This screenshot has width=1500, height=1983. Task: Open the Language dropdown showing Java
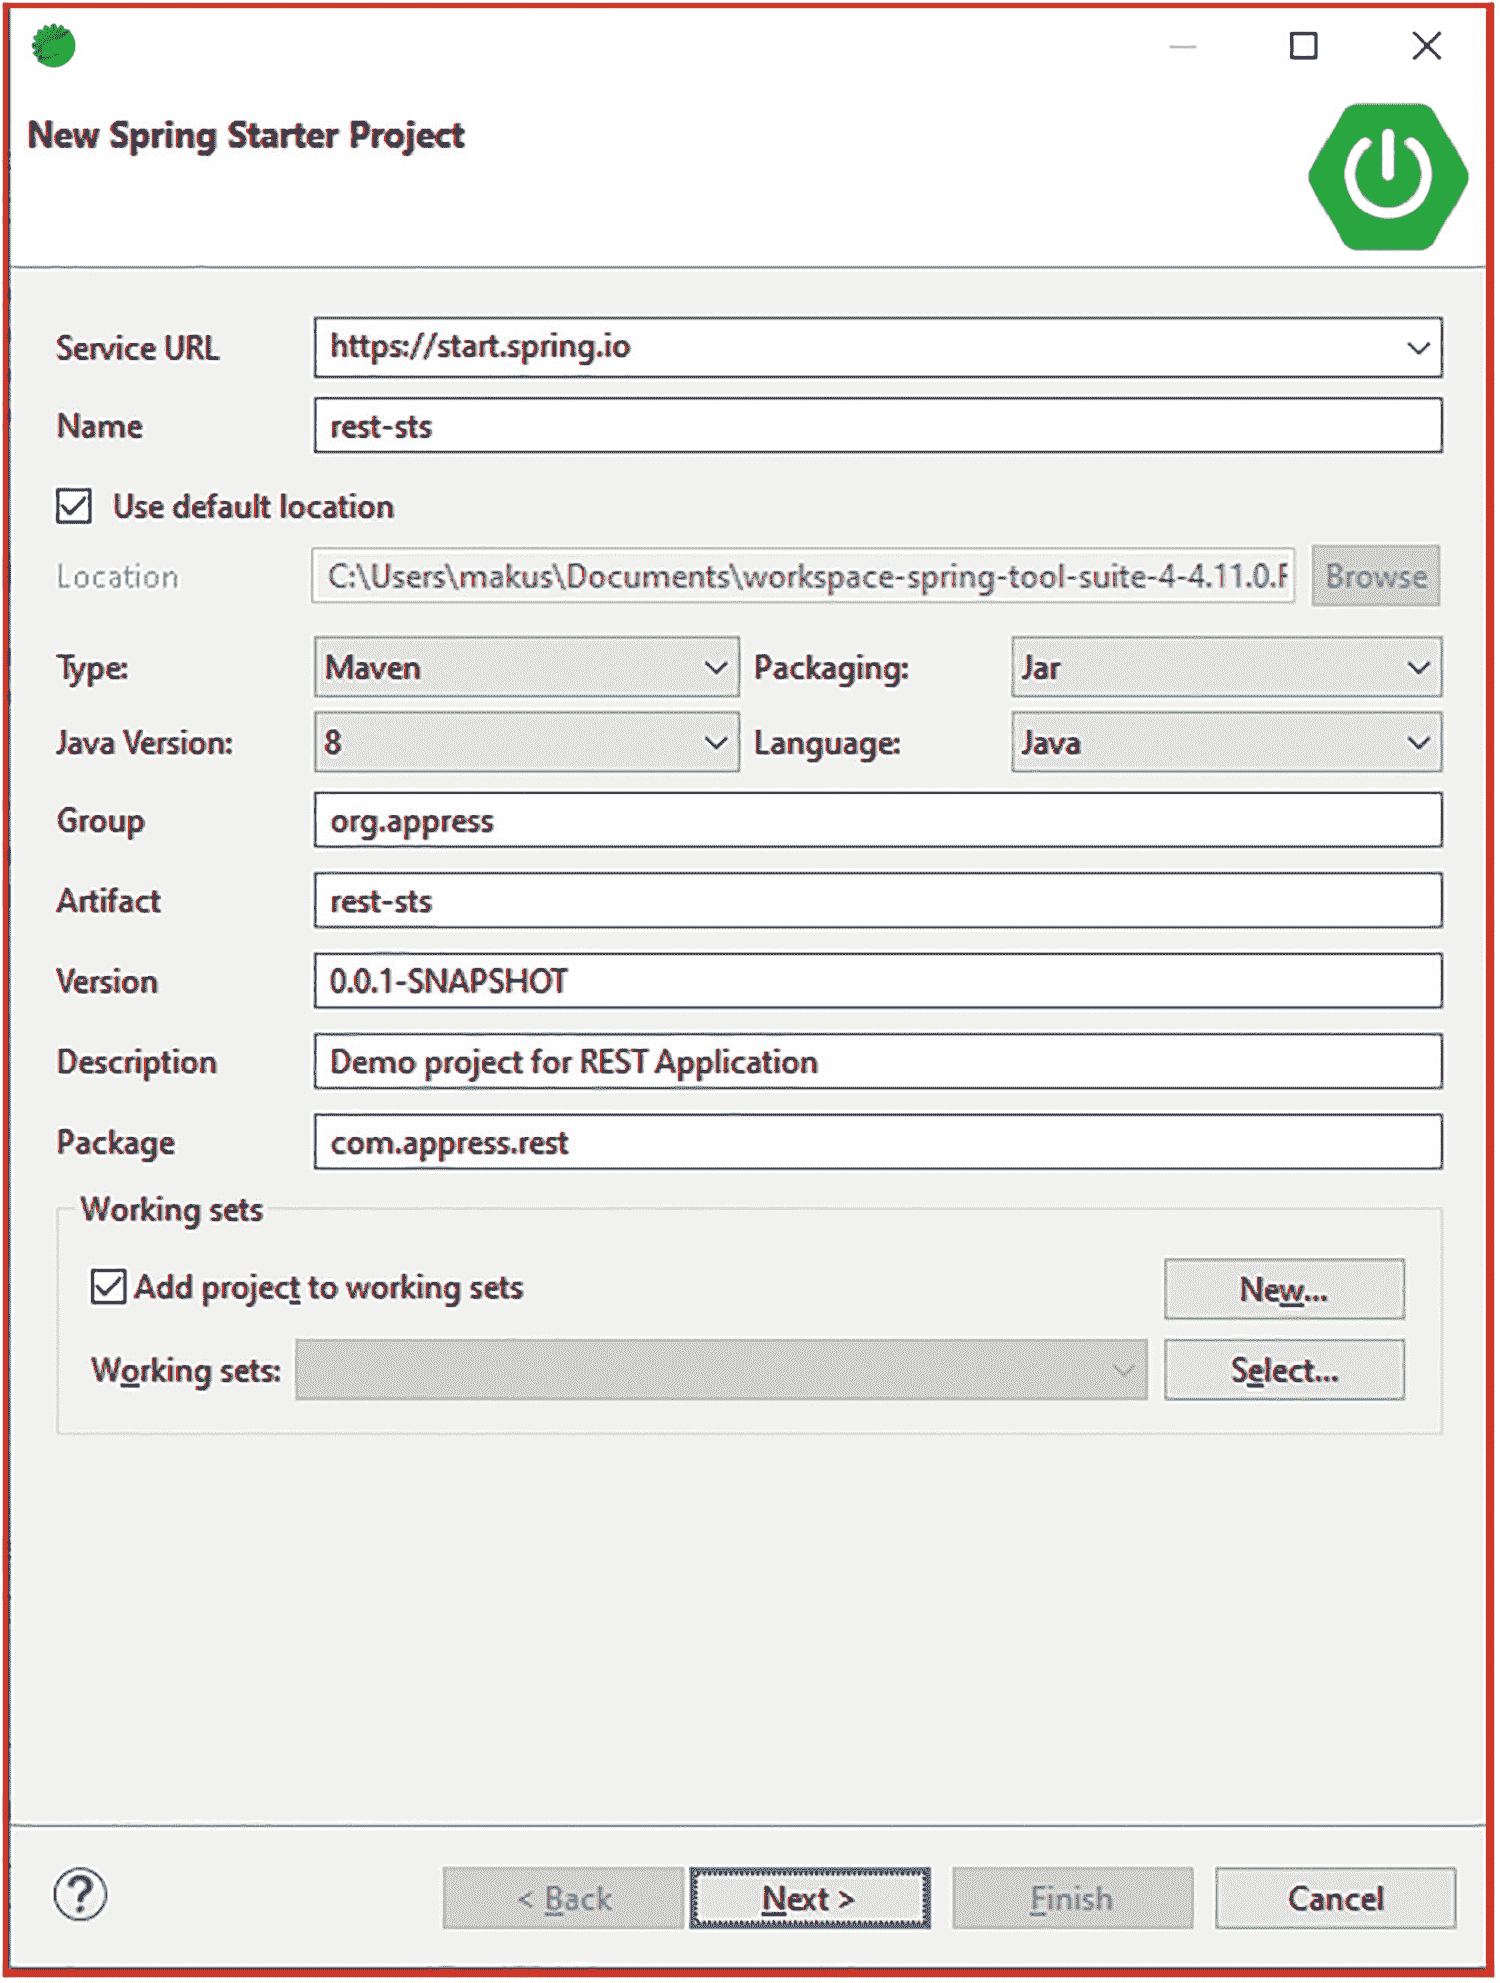(1226, 742)
